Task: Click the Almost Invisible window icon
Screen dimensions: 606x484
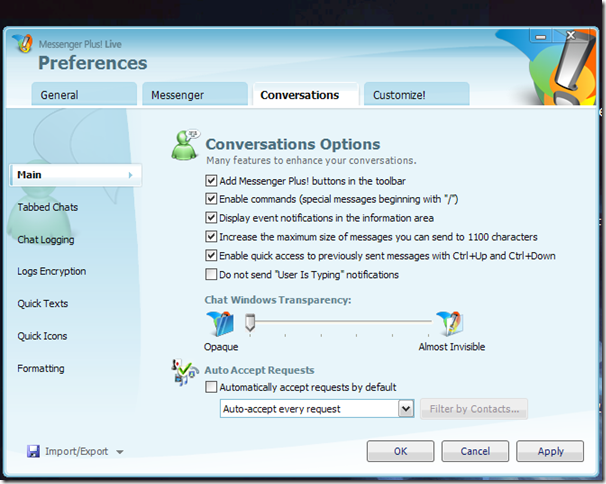Action: click(449, 323)
